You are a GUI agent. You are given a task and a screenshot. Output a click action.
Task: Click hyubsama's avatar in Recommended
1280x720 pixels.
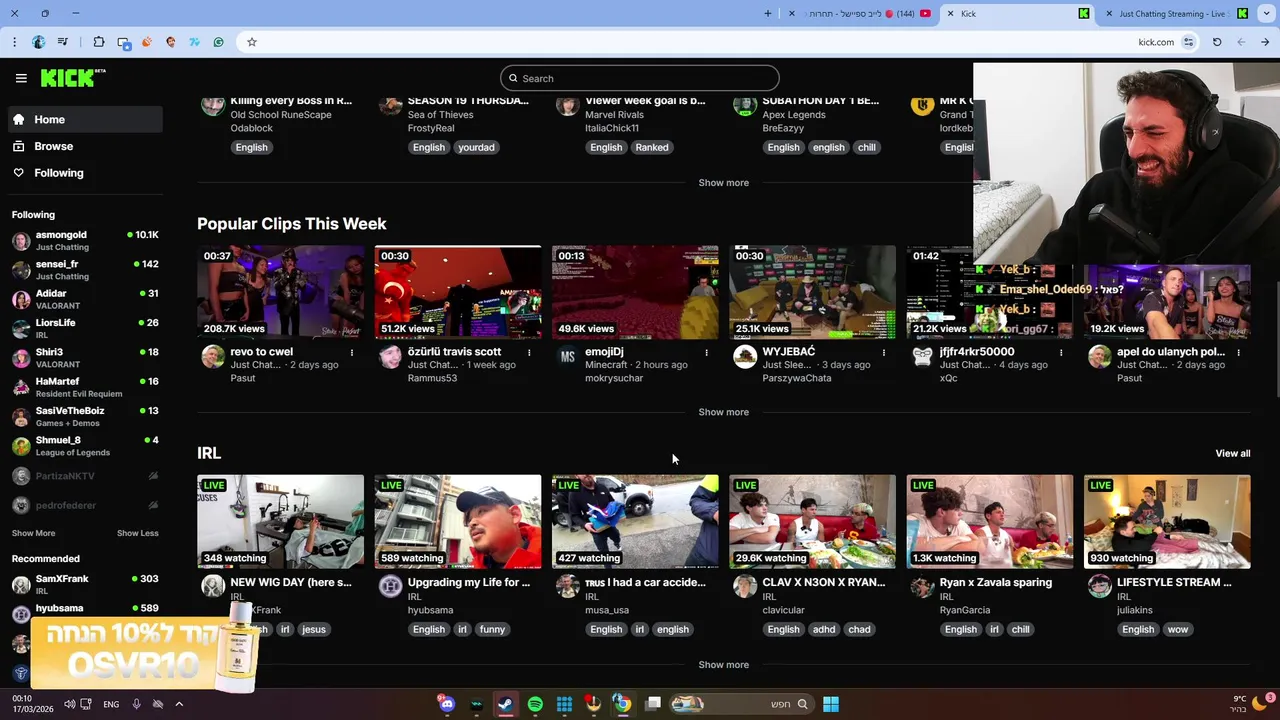21,613
